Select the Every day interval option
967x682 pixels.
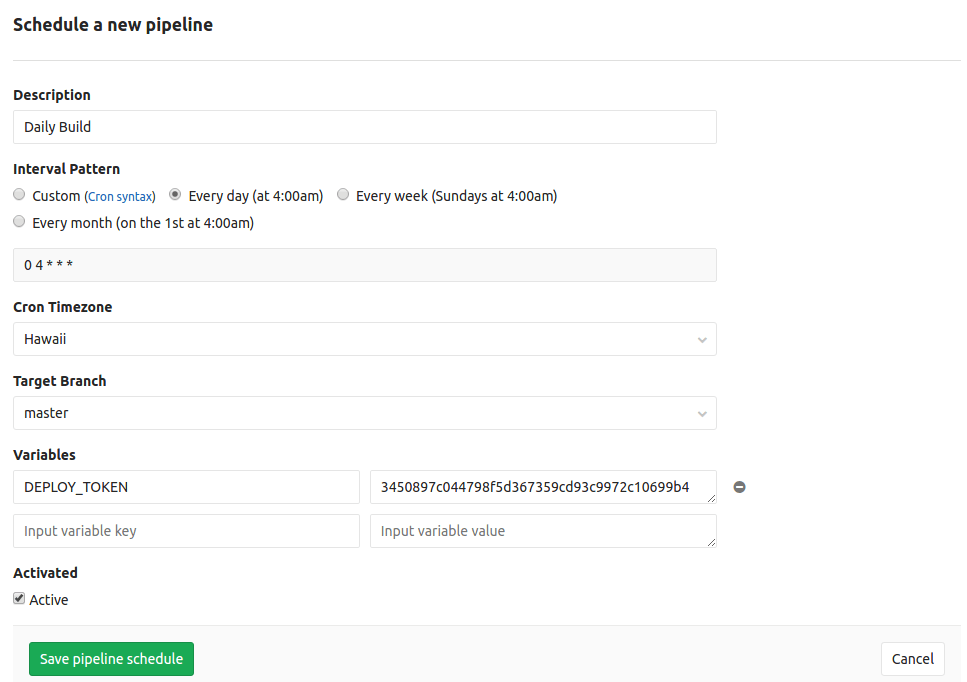point(175,194)
